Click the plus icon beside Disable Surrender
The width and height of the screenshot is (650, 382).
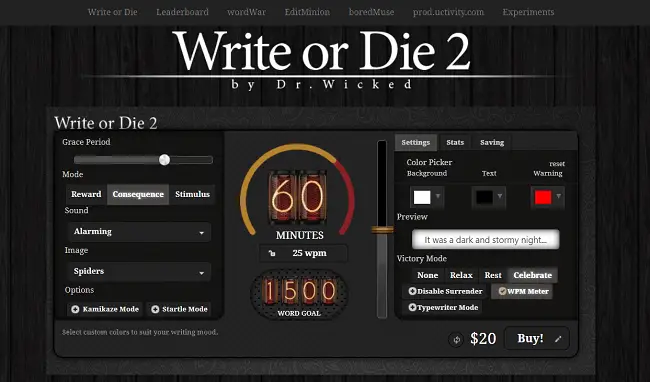point(412,291)
